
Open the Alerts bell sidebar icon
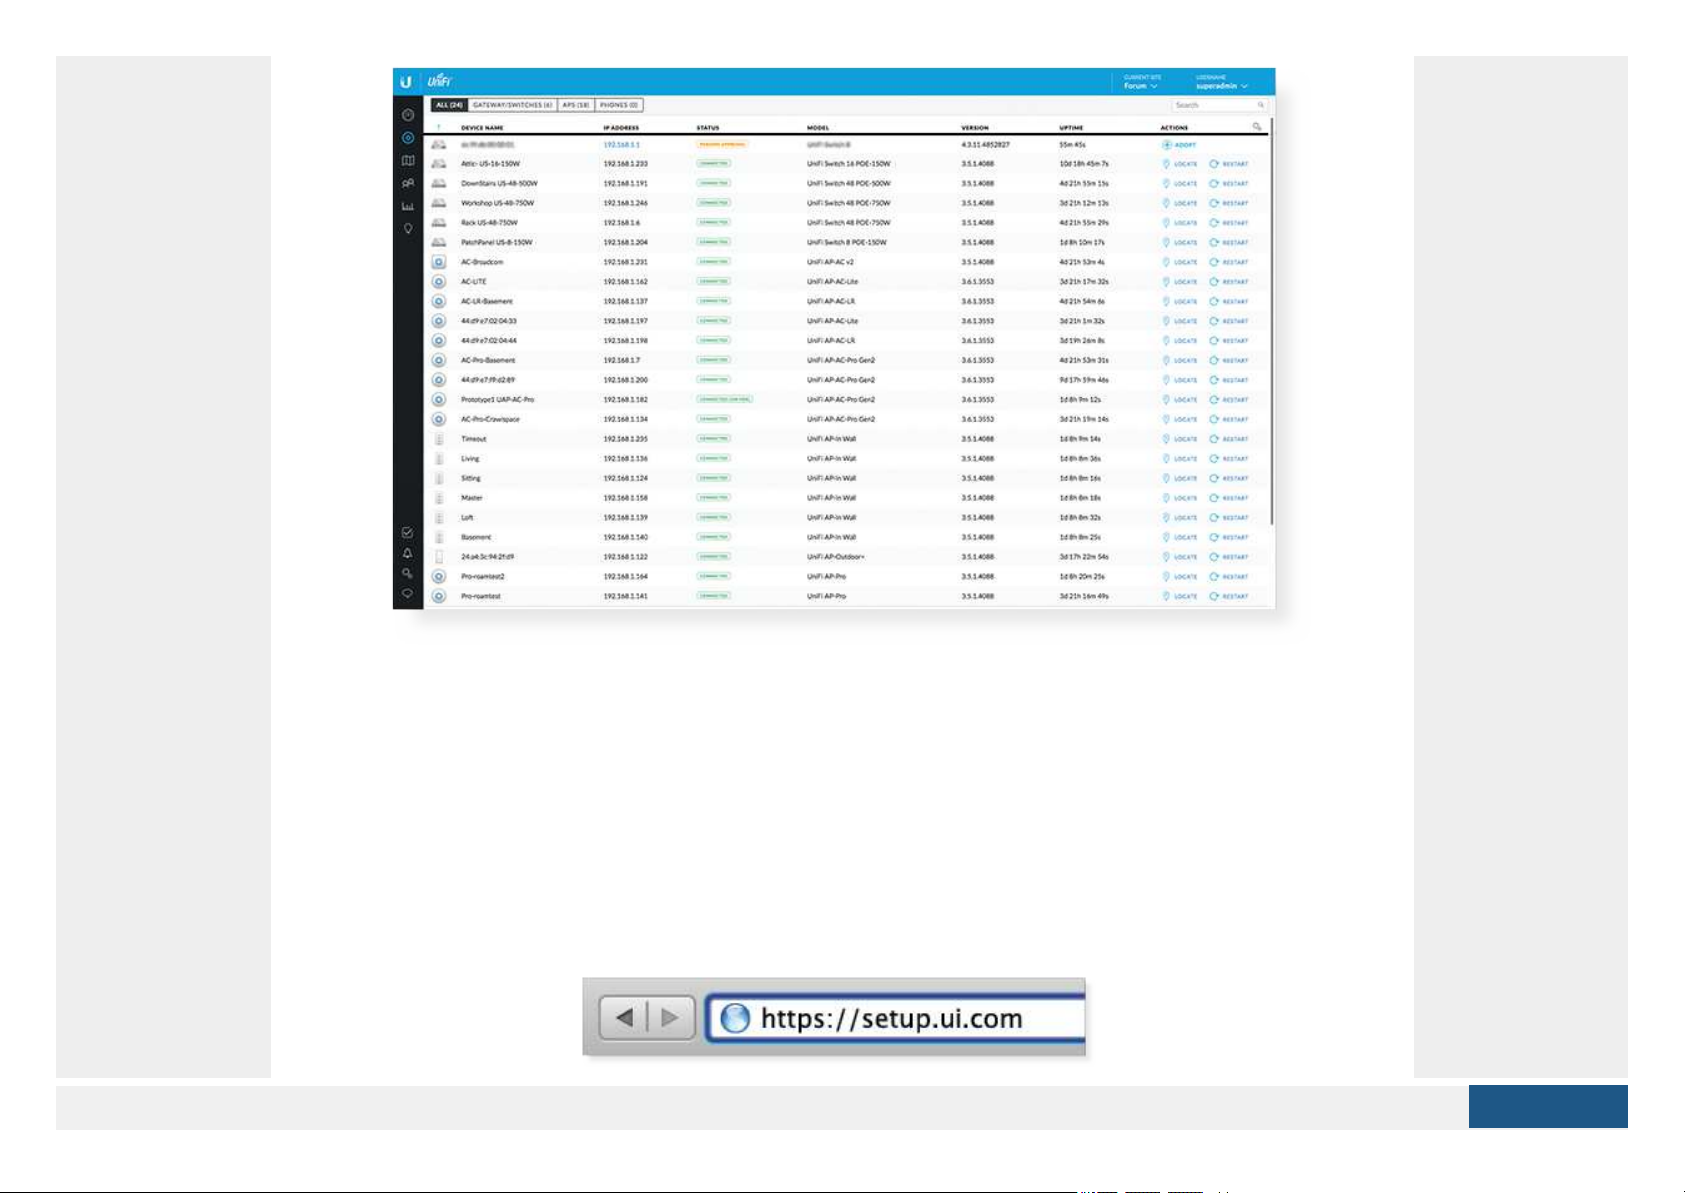(x=408, y=553)
